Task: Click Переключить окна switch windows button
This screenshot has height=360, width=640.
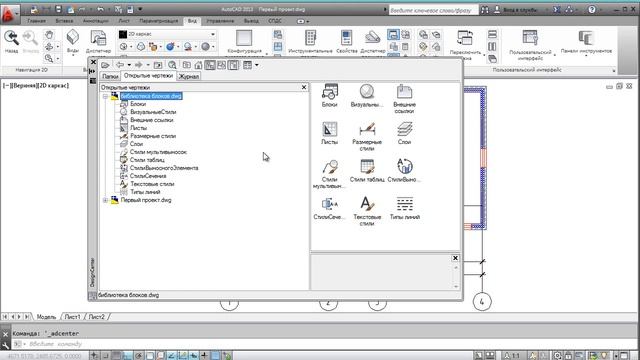Action: click(465, 44)
